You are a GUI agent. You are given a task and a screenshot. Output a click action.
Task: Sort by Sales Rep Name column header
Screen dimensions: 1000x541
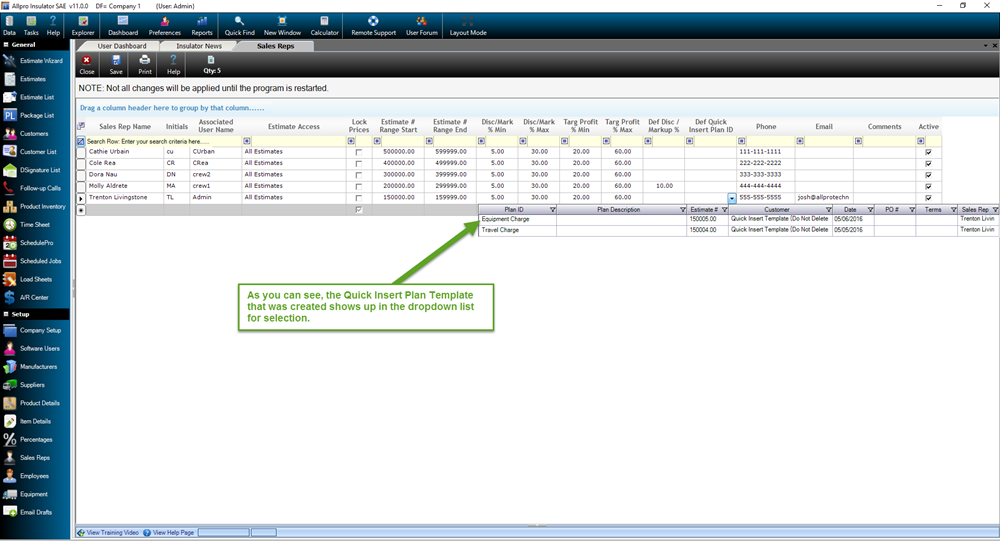125,126
